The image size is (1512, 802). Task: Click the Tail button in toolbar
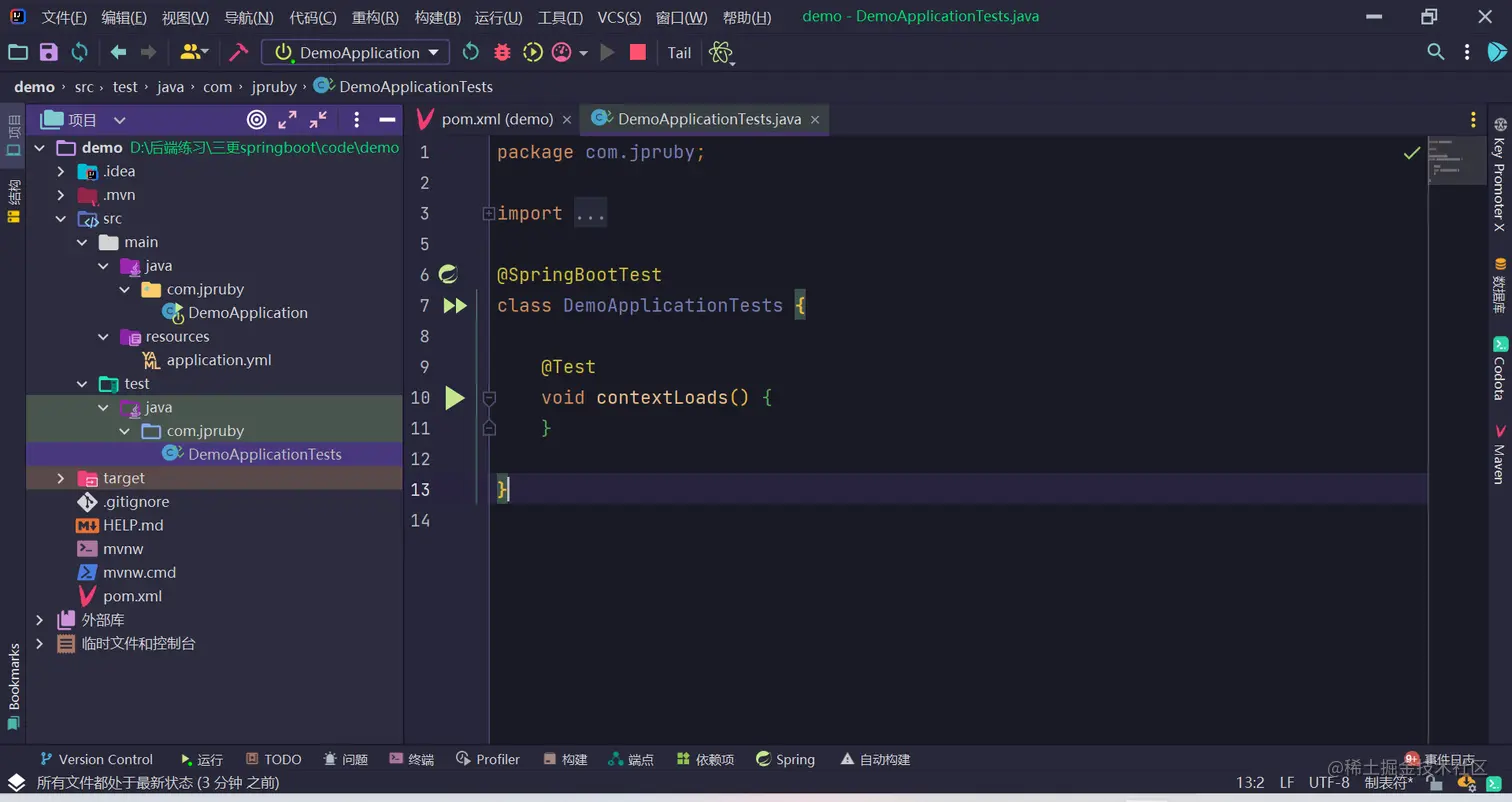[679, 53]
